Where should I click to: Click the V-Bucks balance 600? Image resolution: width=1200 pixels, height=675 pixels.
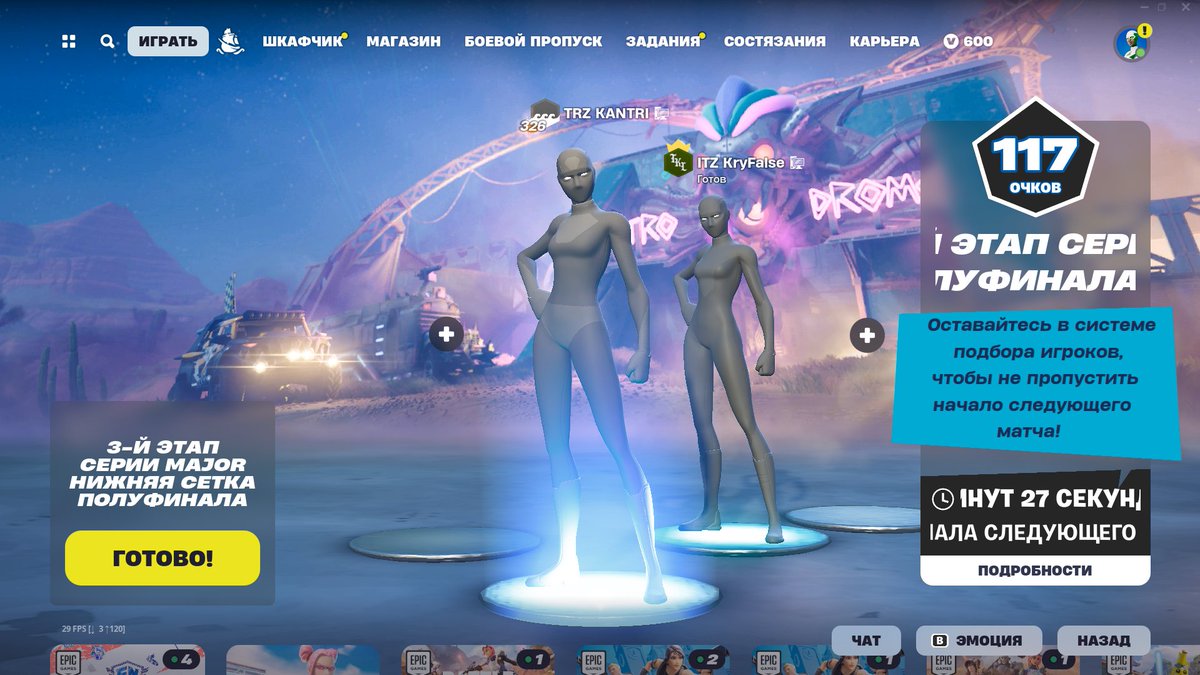[969, 41]
